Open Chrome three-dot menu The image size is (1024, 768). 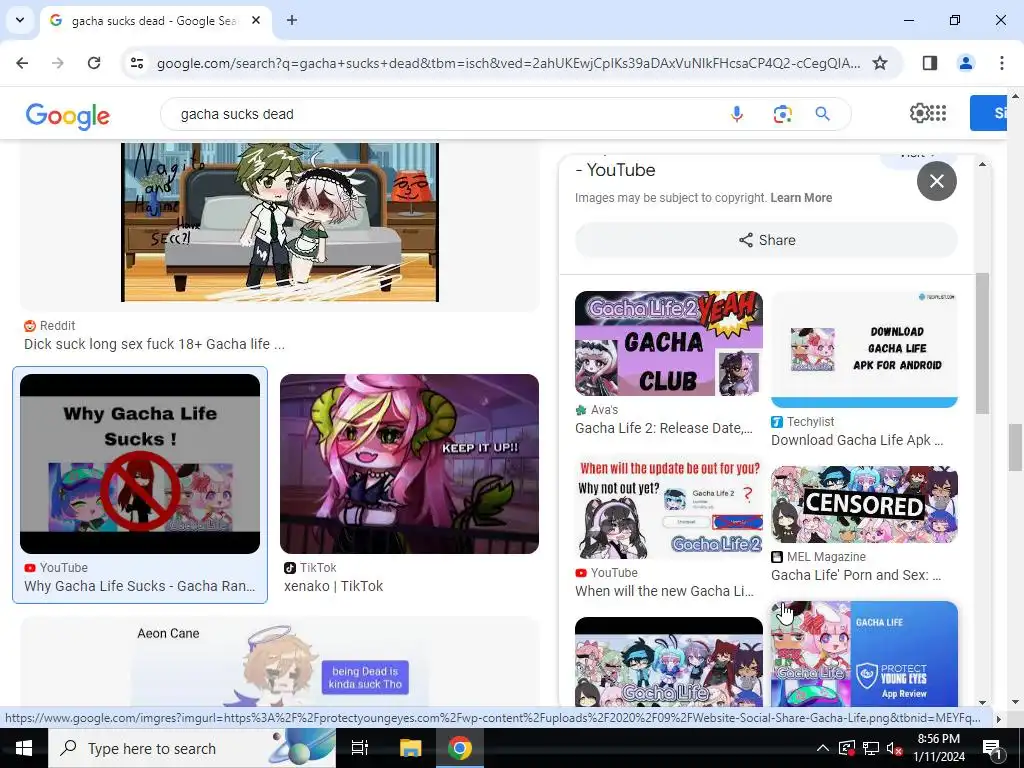coord(1001,63)
